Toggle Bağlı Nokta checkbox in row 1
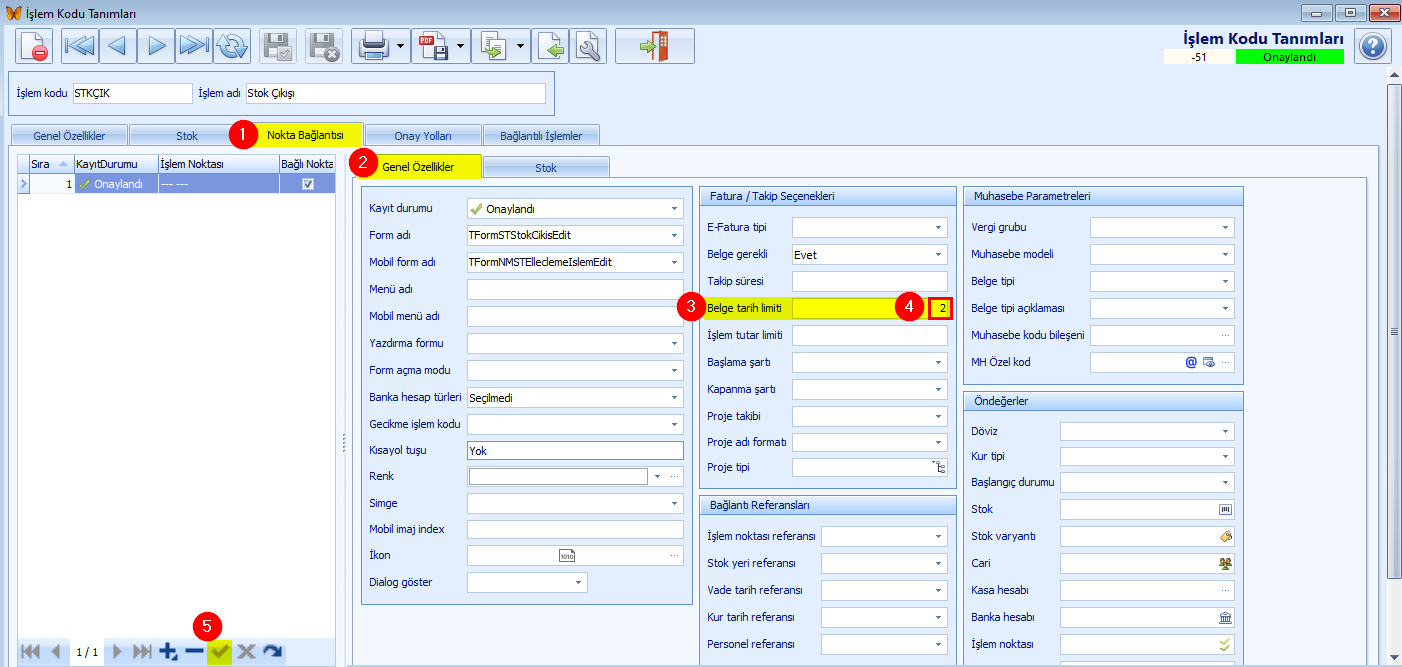Viewport: 1402px width, 667px height. [307, 184]
